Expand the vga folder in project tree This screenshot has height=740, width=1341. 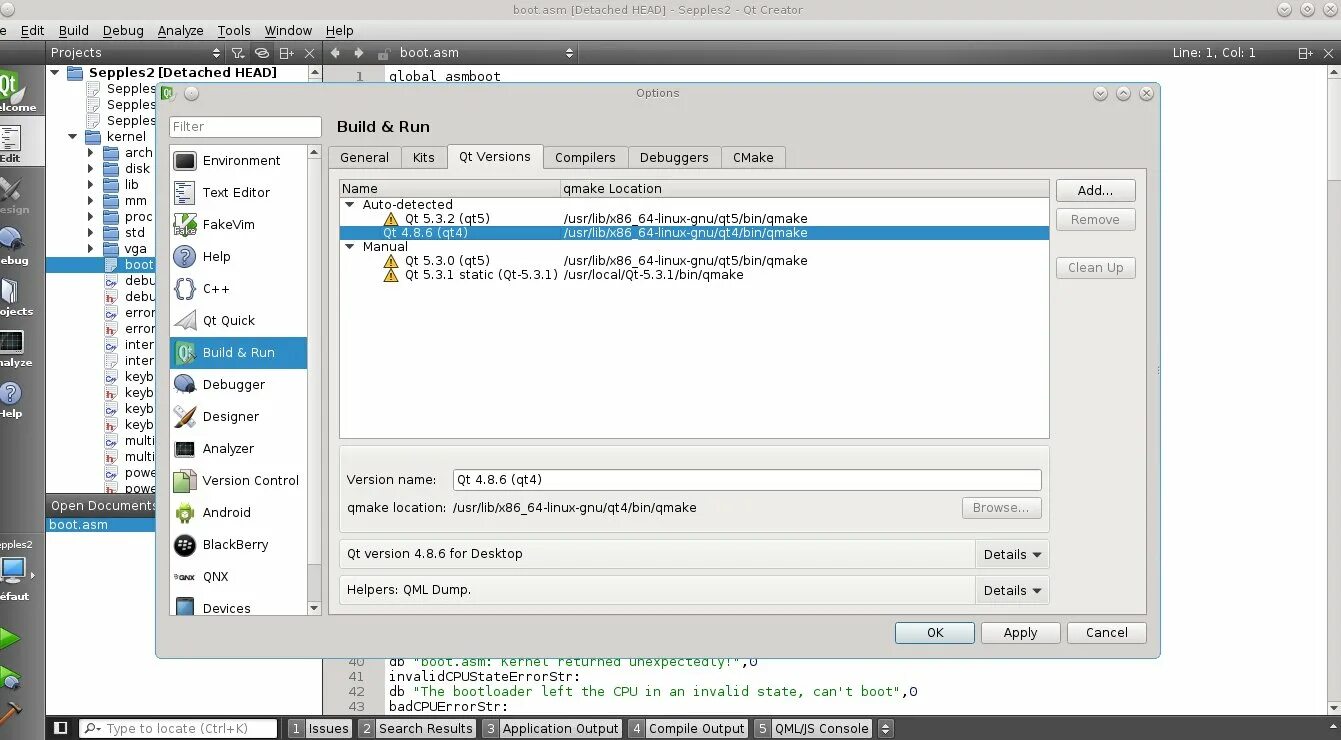[90, 249]
